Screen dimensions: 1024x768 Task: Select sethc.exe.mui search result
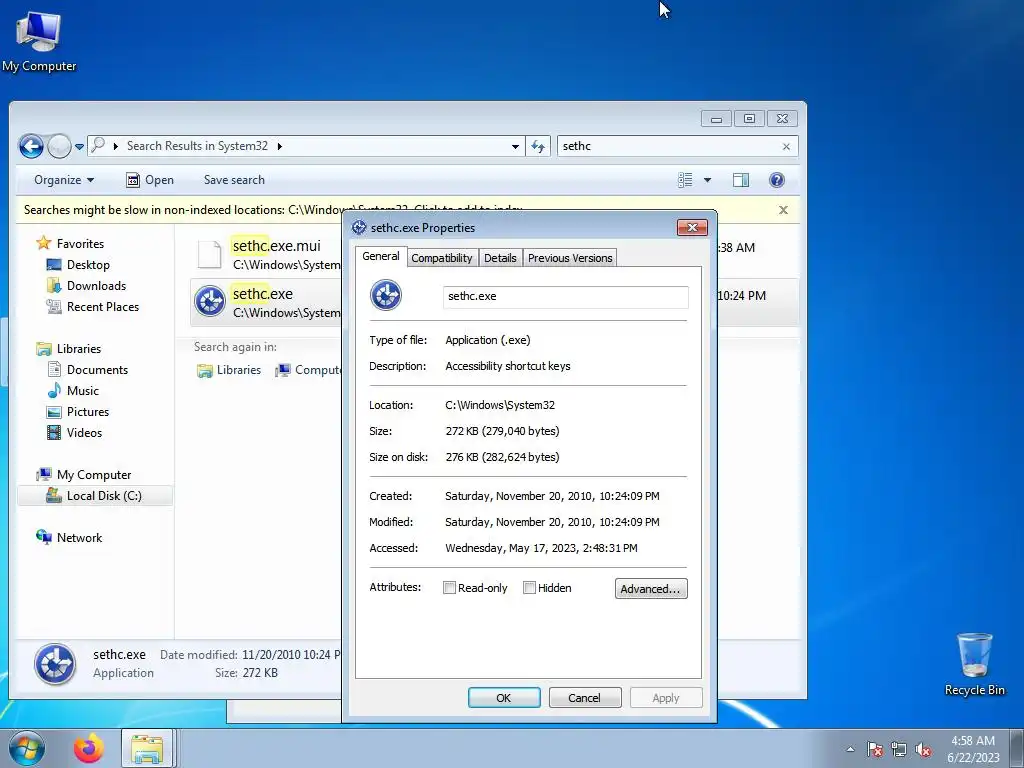point(266,255)
